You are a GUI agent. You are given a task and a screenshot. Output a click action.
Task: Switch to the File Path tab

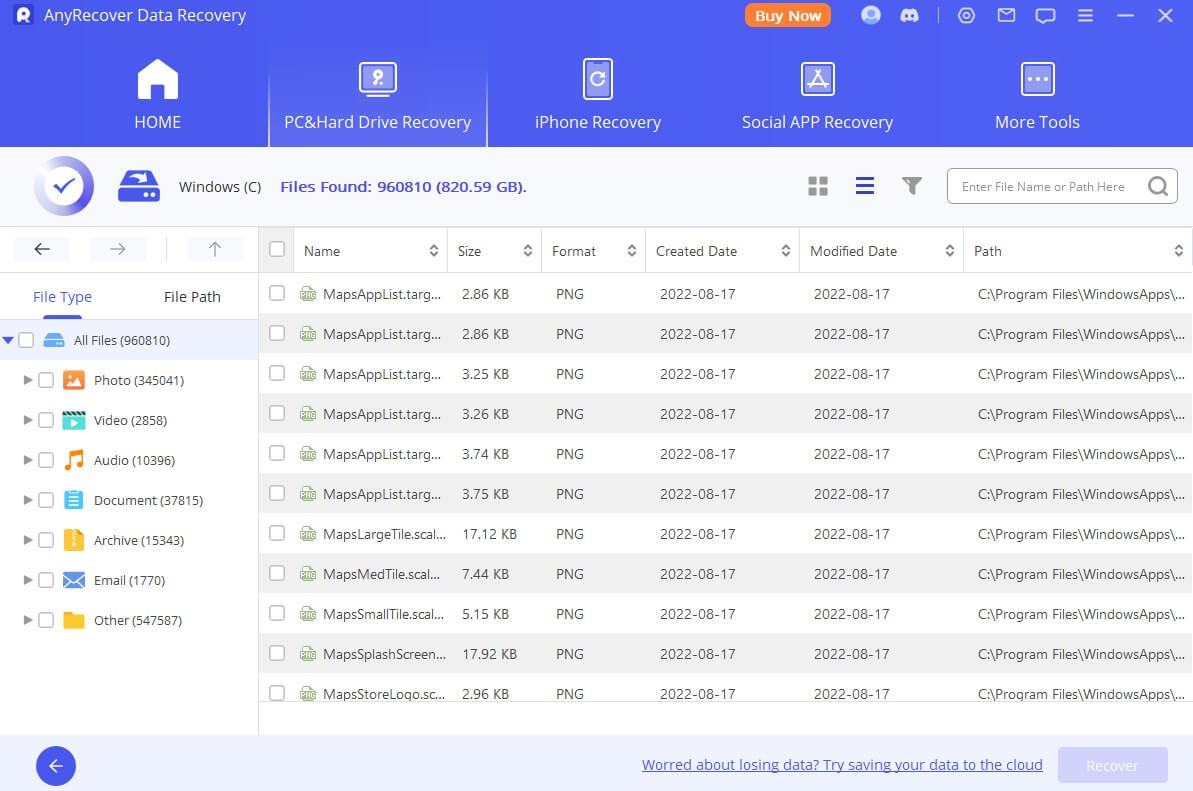click(x=192, y=297)
